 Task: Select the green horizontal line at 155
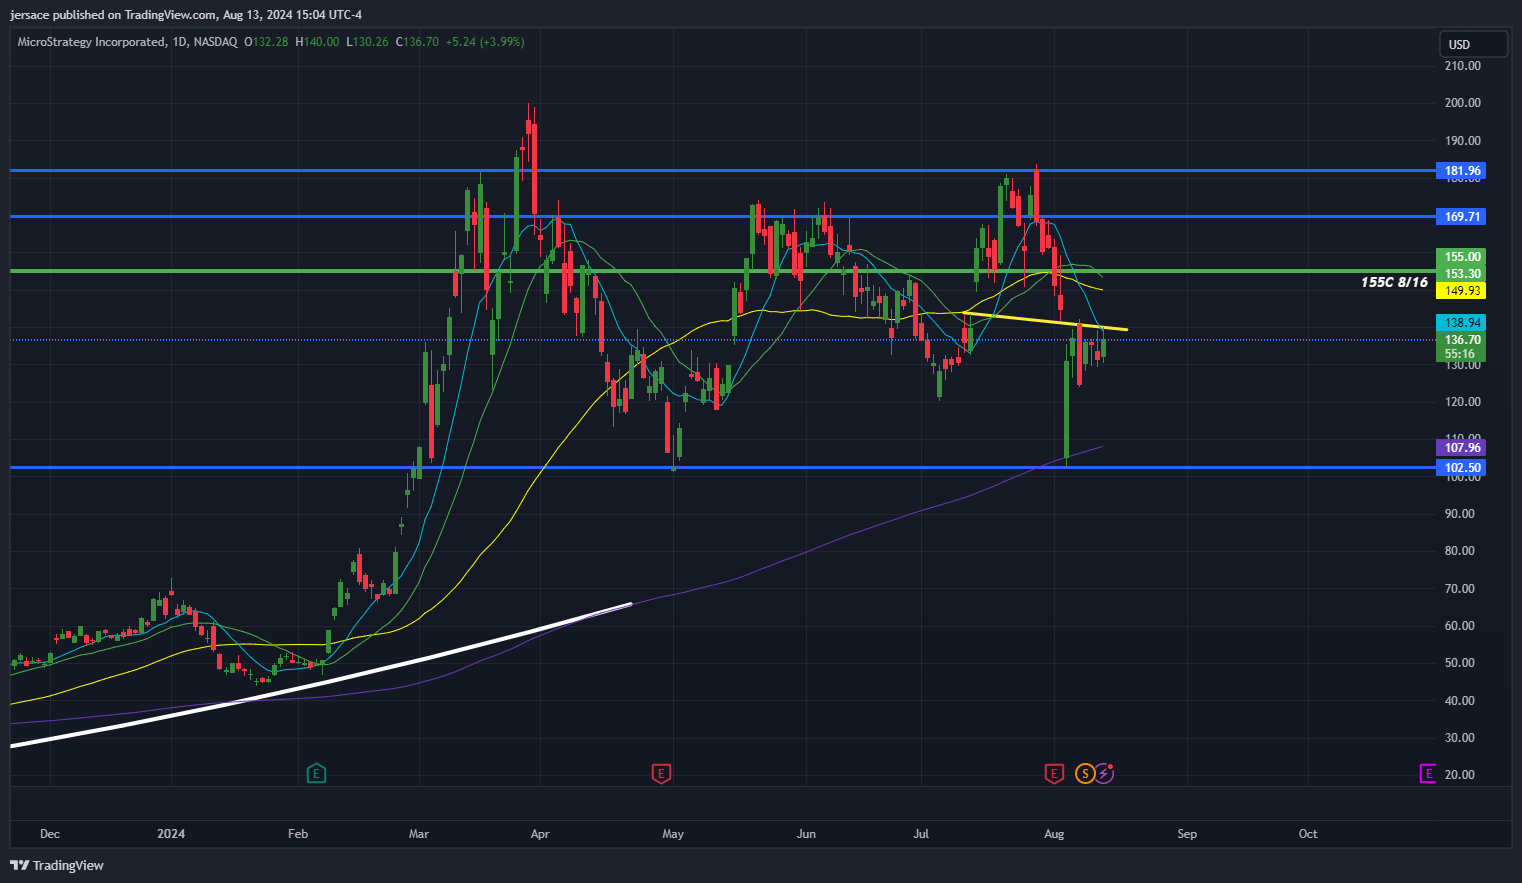pyautogui.click(x=722, y=271)
